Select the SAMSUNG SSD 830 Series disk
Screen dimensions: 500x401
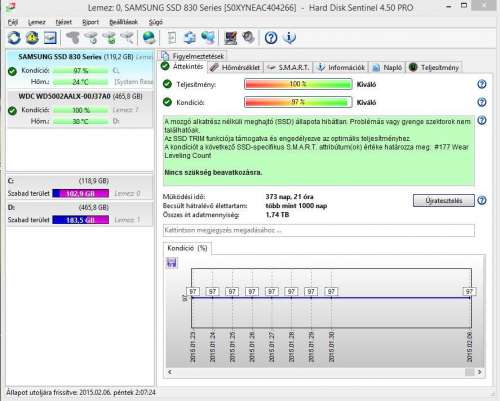tap(80, 69)
